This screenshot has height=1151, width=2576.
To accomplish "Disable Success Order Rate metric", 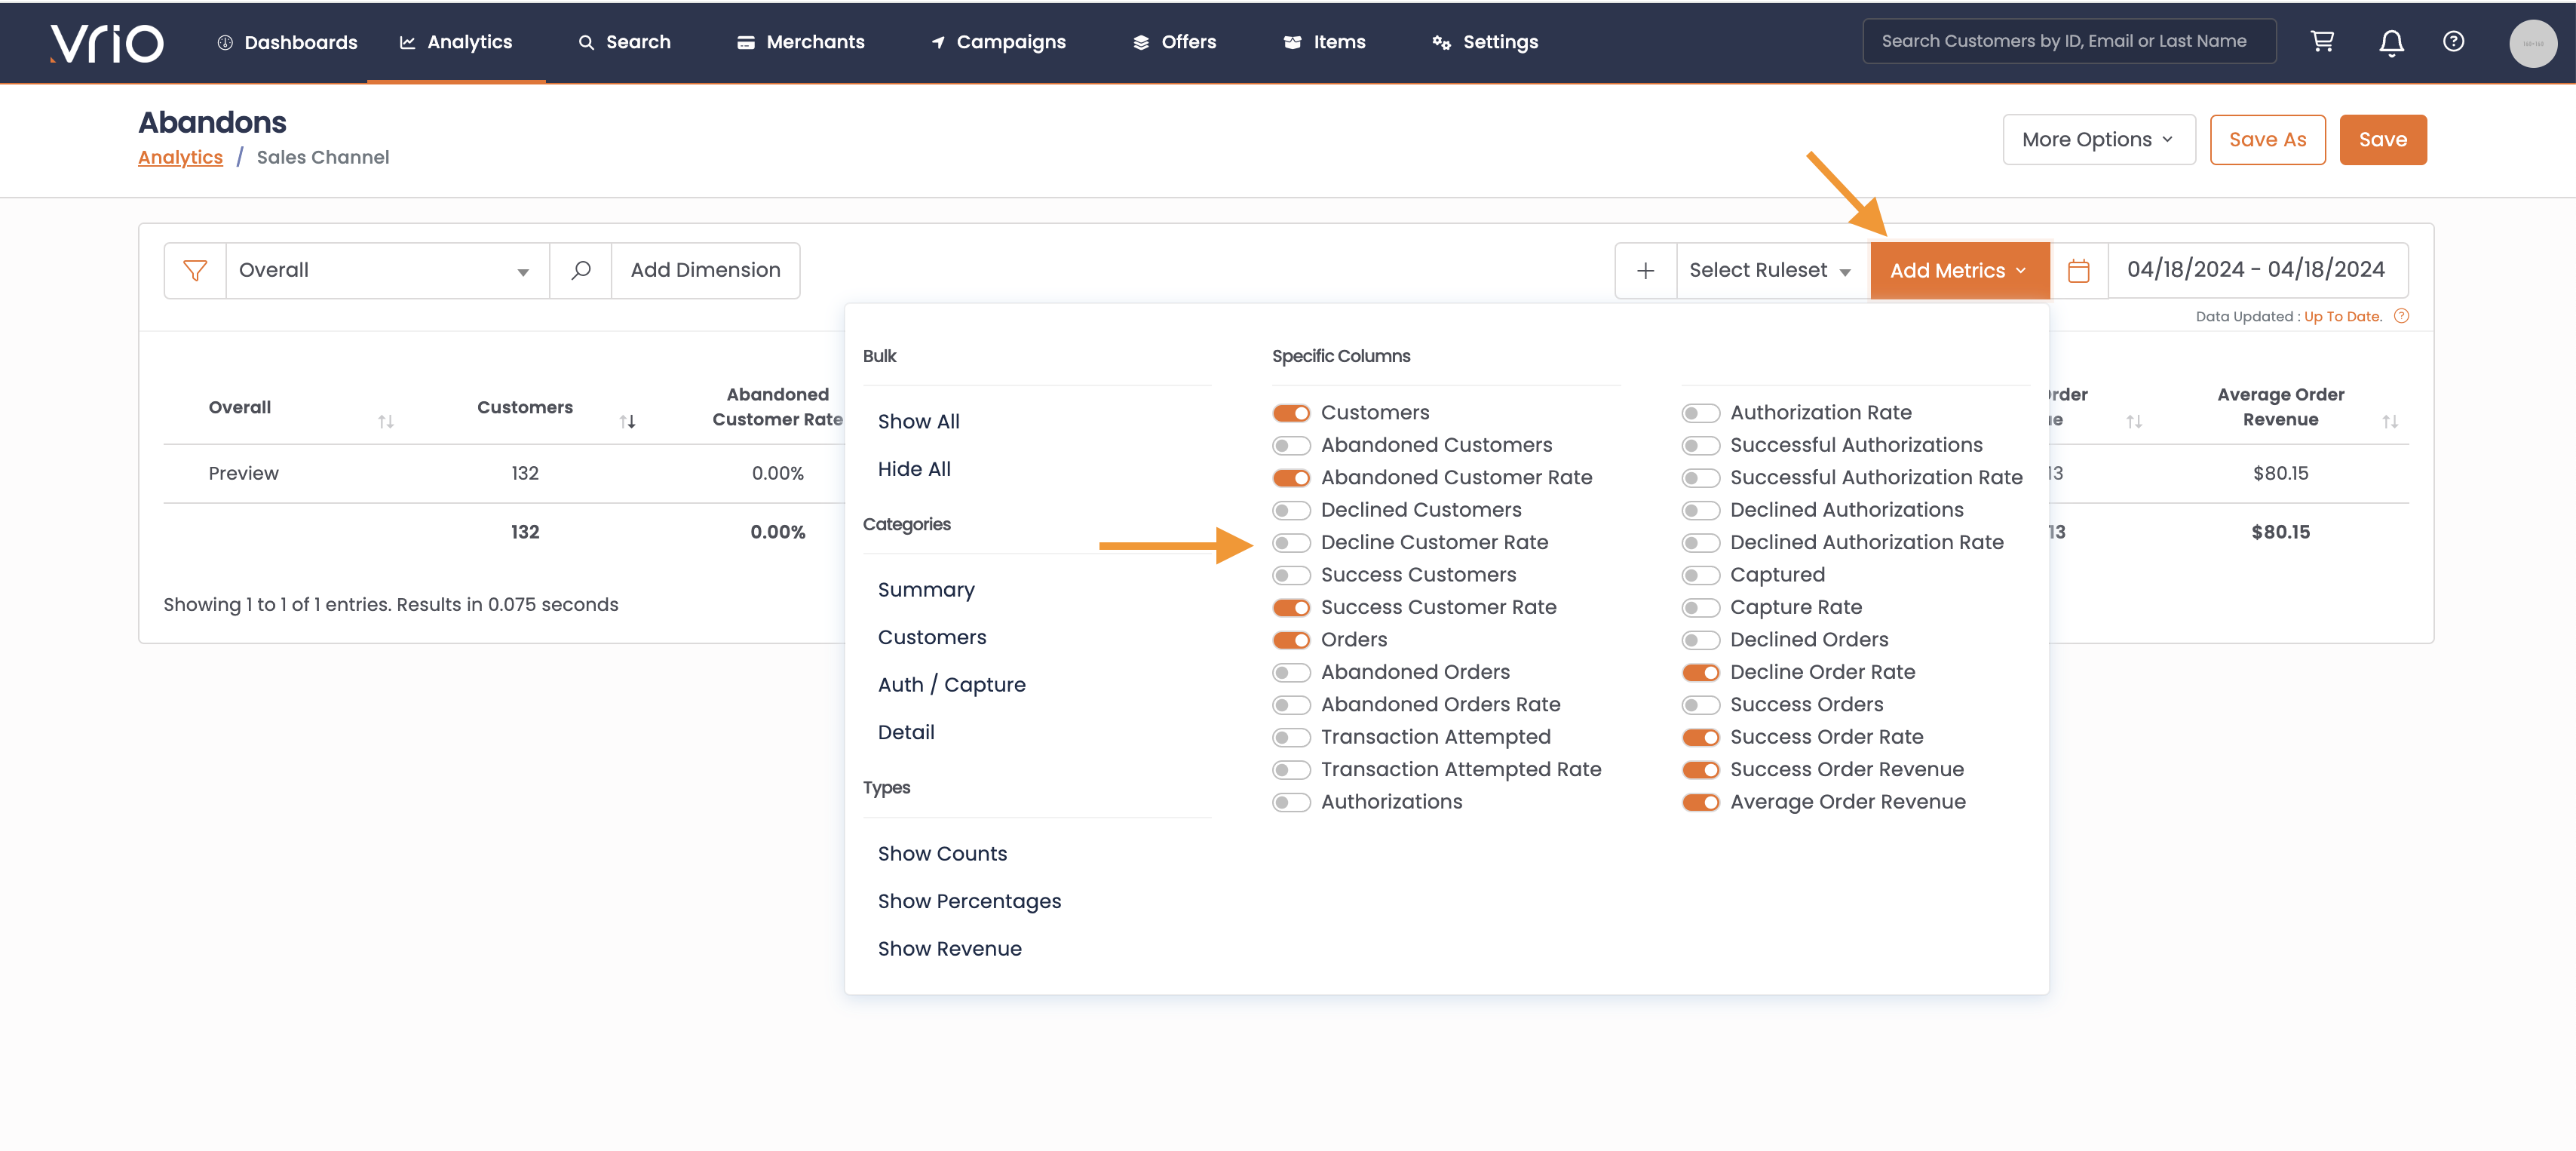I will click(1700, 738).
